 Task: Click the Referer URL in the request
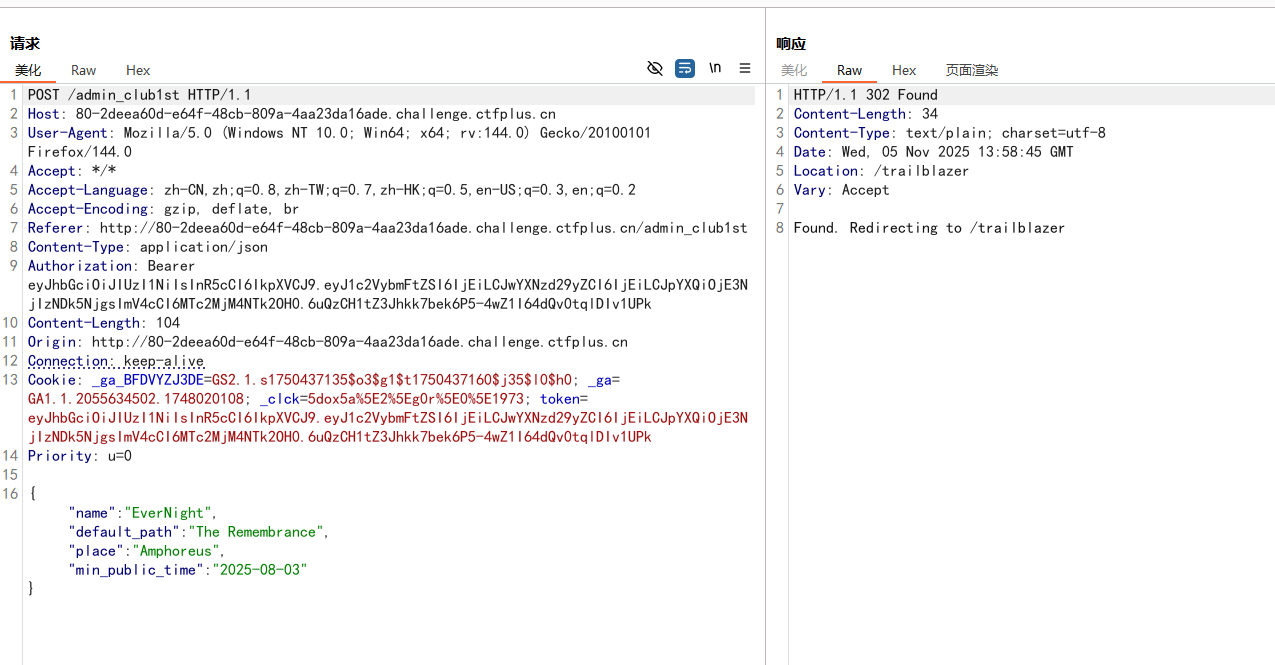click(x=423, y=228)
